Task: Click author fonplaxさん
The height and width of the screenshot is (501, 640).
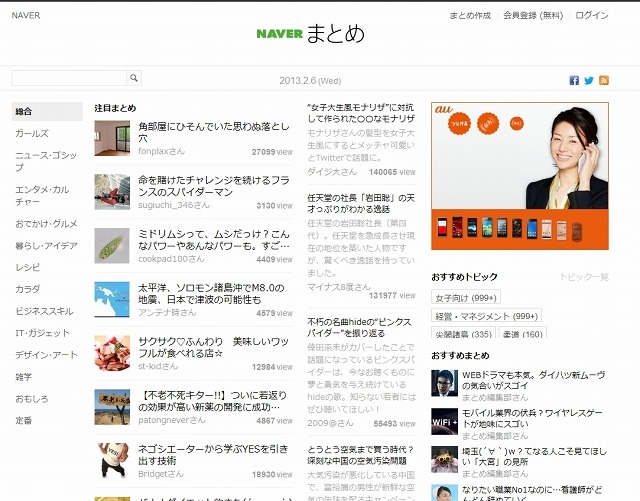Action: [161, 151]
